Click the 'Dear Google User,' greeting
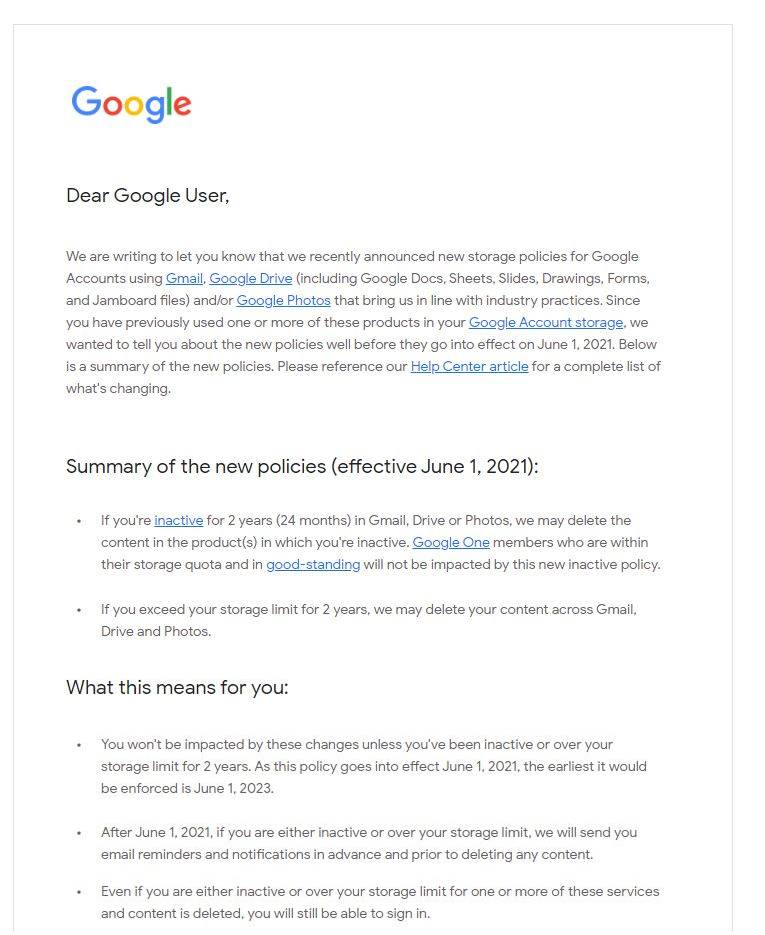Viewport: 765px width, 935px height. click(147, 196)
